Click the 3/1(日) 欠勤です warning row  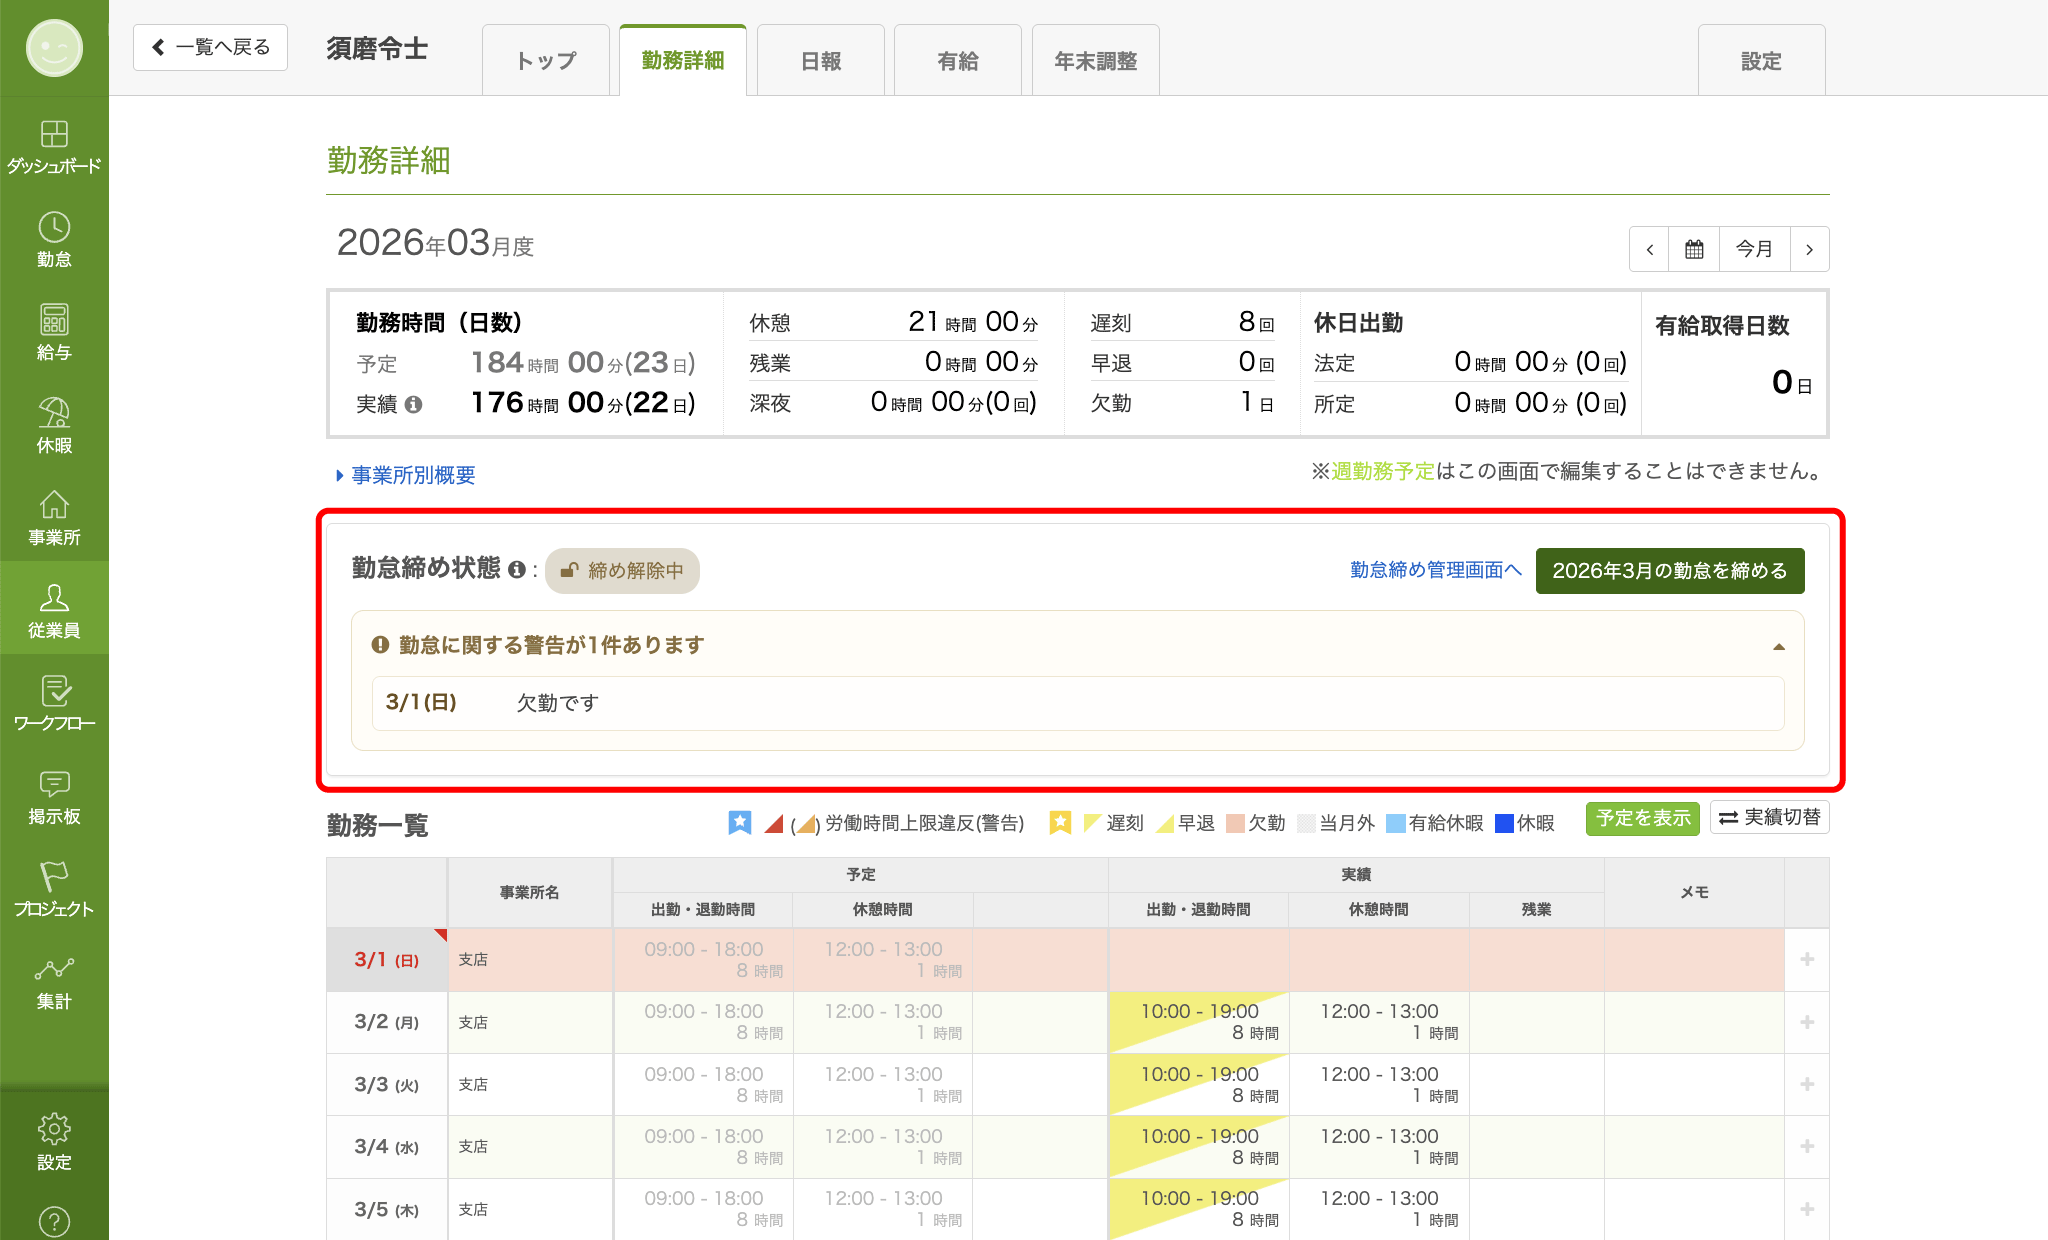pos(1078,703)
